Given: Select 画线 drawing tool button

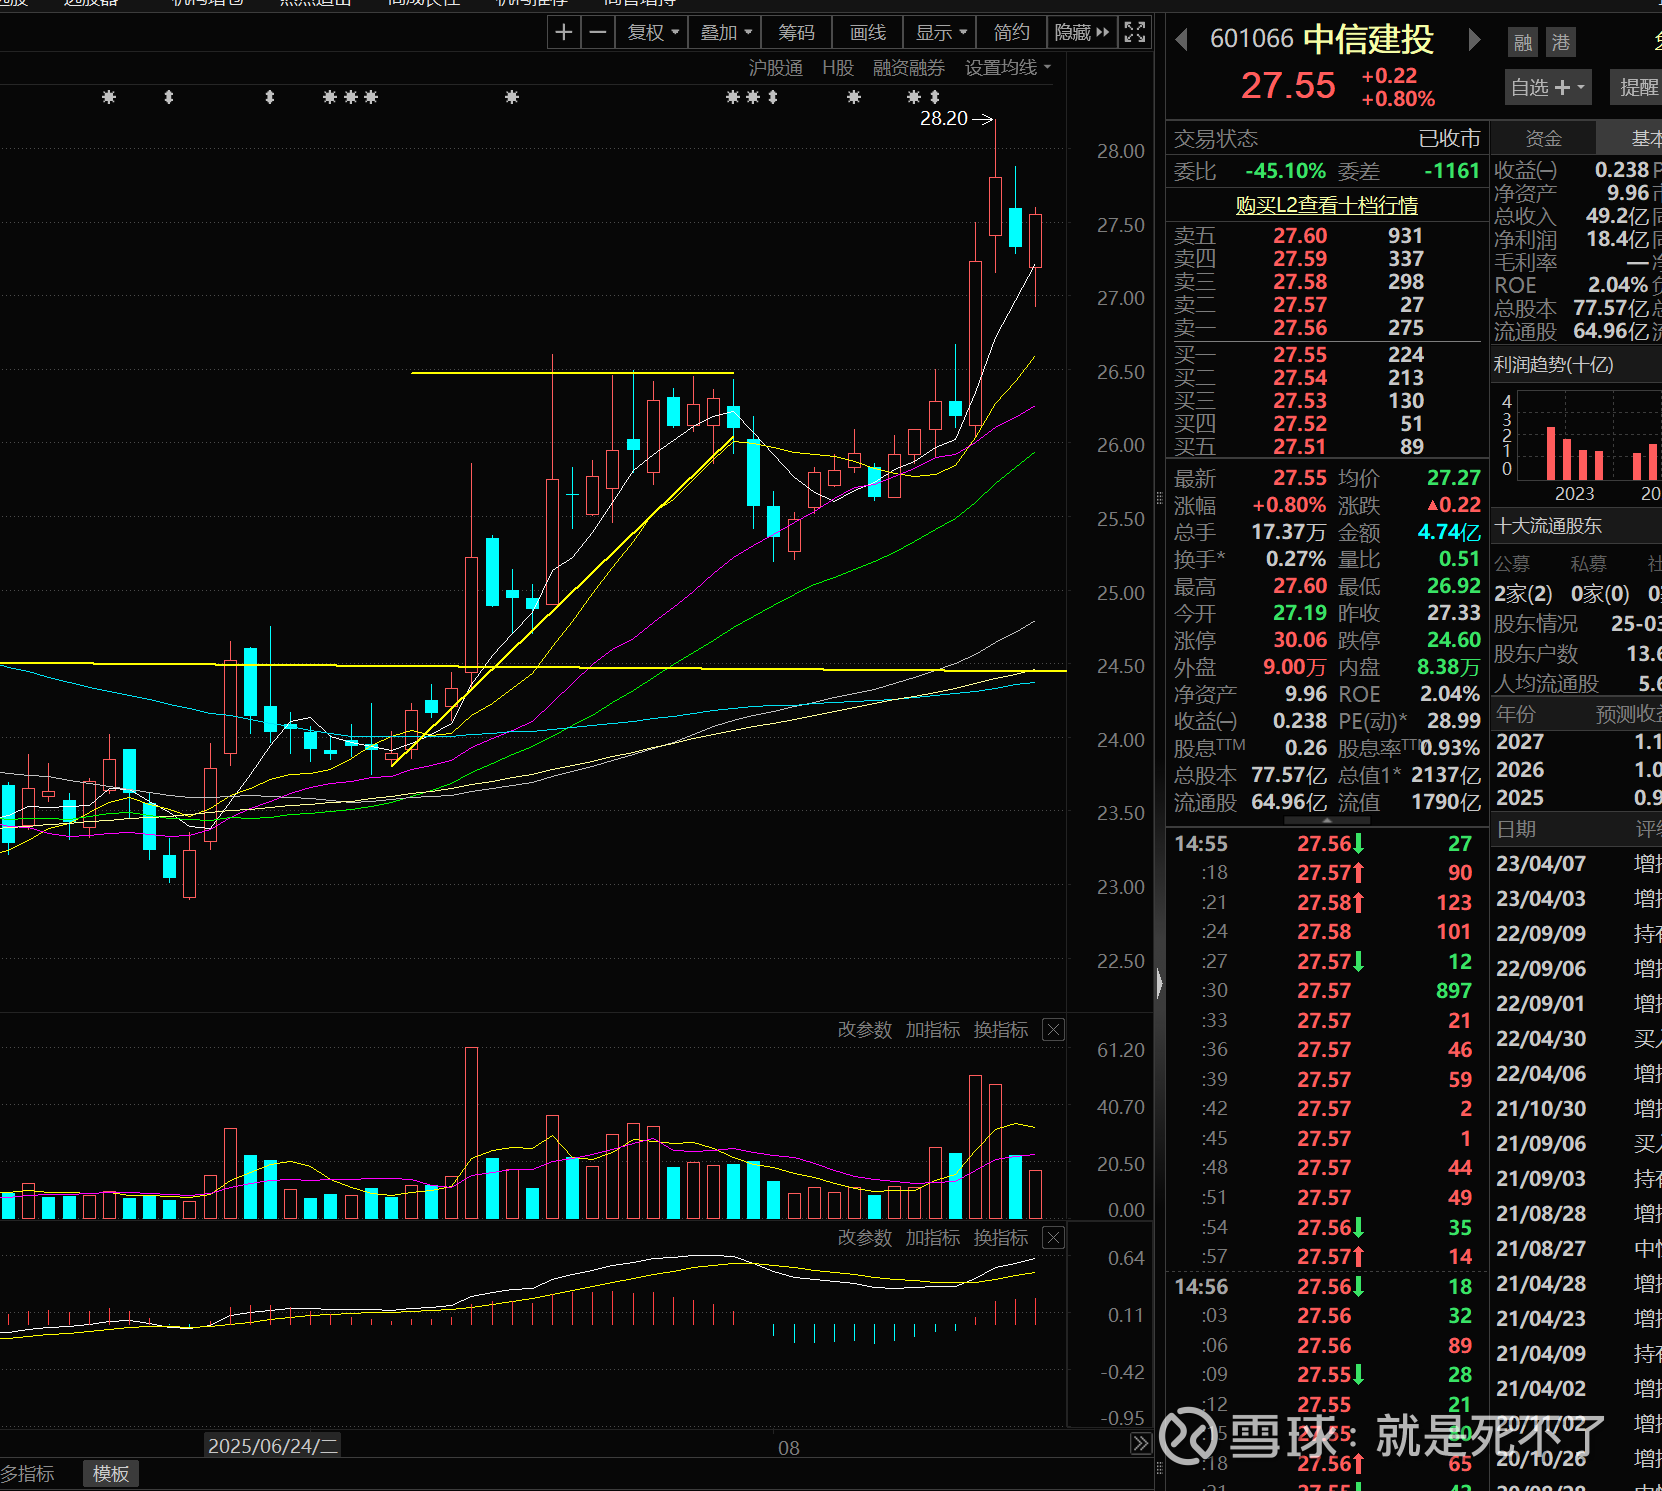Looking at the screenshot, I should 868,33.
